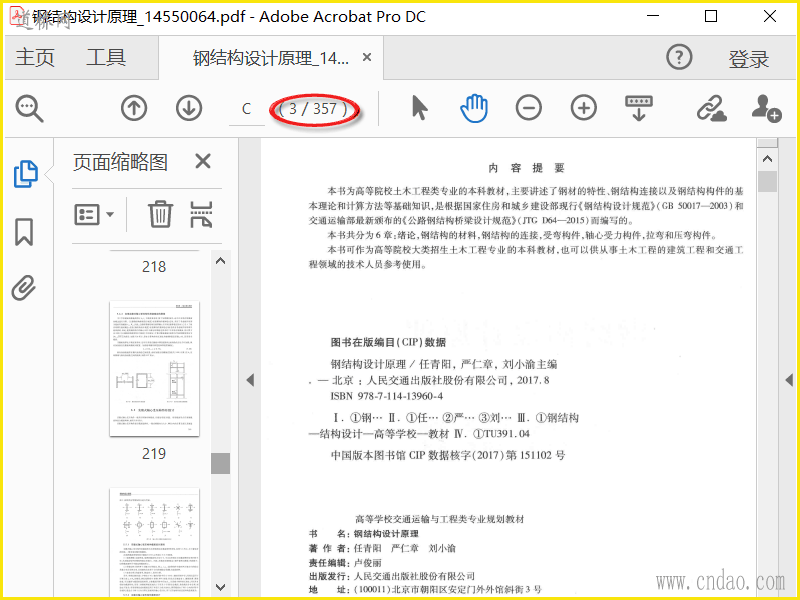Delete selected pages with trash icon

(x=160, y=214)
